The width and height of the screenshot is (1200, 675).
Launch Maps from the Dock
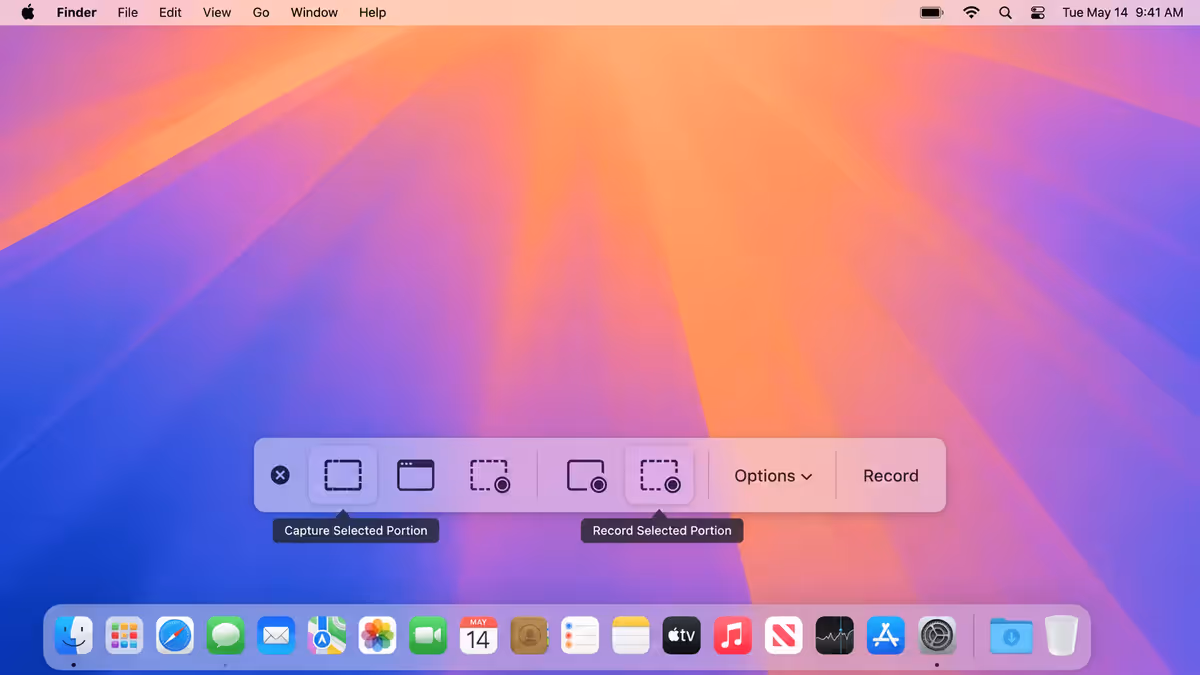tap(327, 635)
